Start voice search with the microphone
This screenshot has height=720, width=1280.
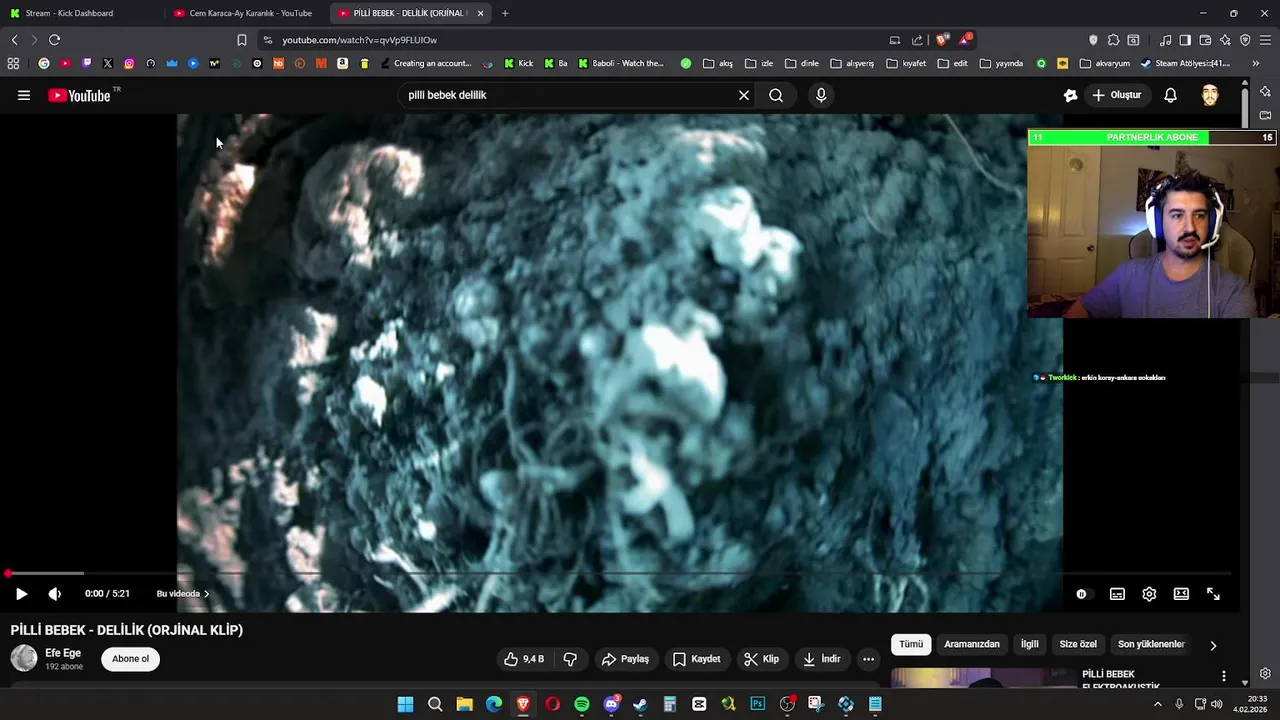click(x=821, y=95)
